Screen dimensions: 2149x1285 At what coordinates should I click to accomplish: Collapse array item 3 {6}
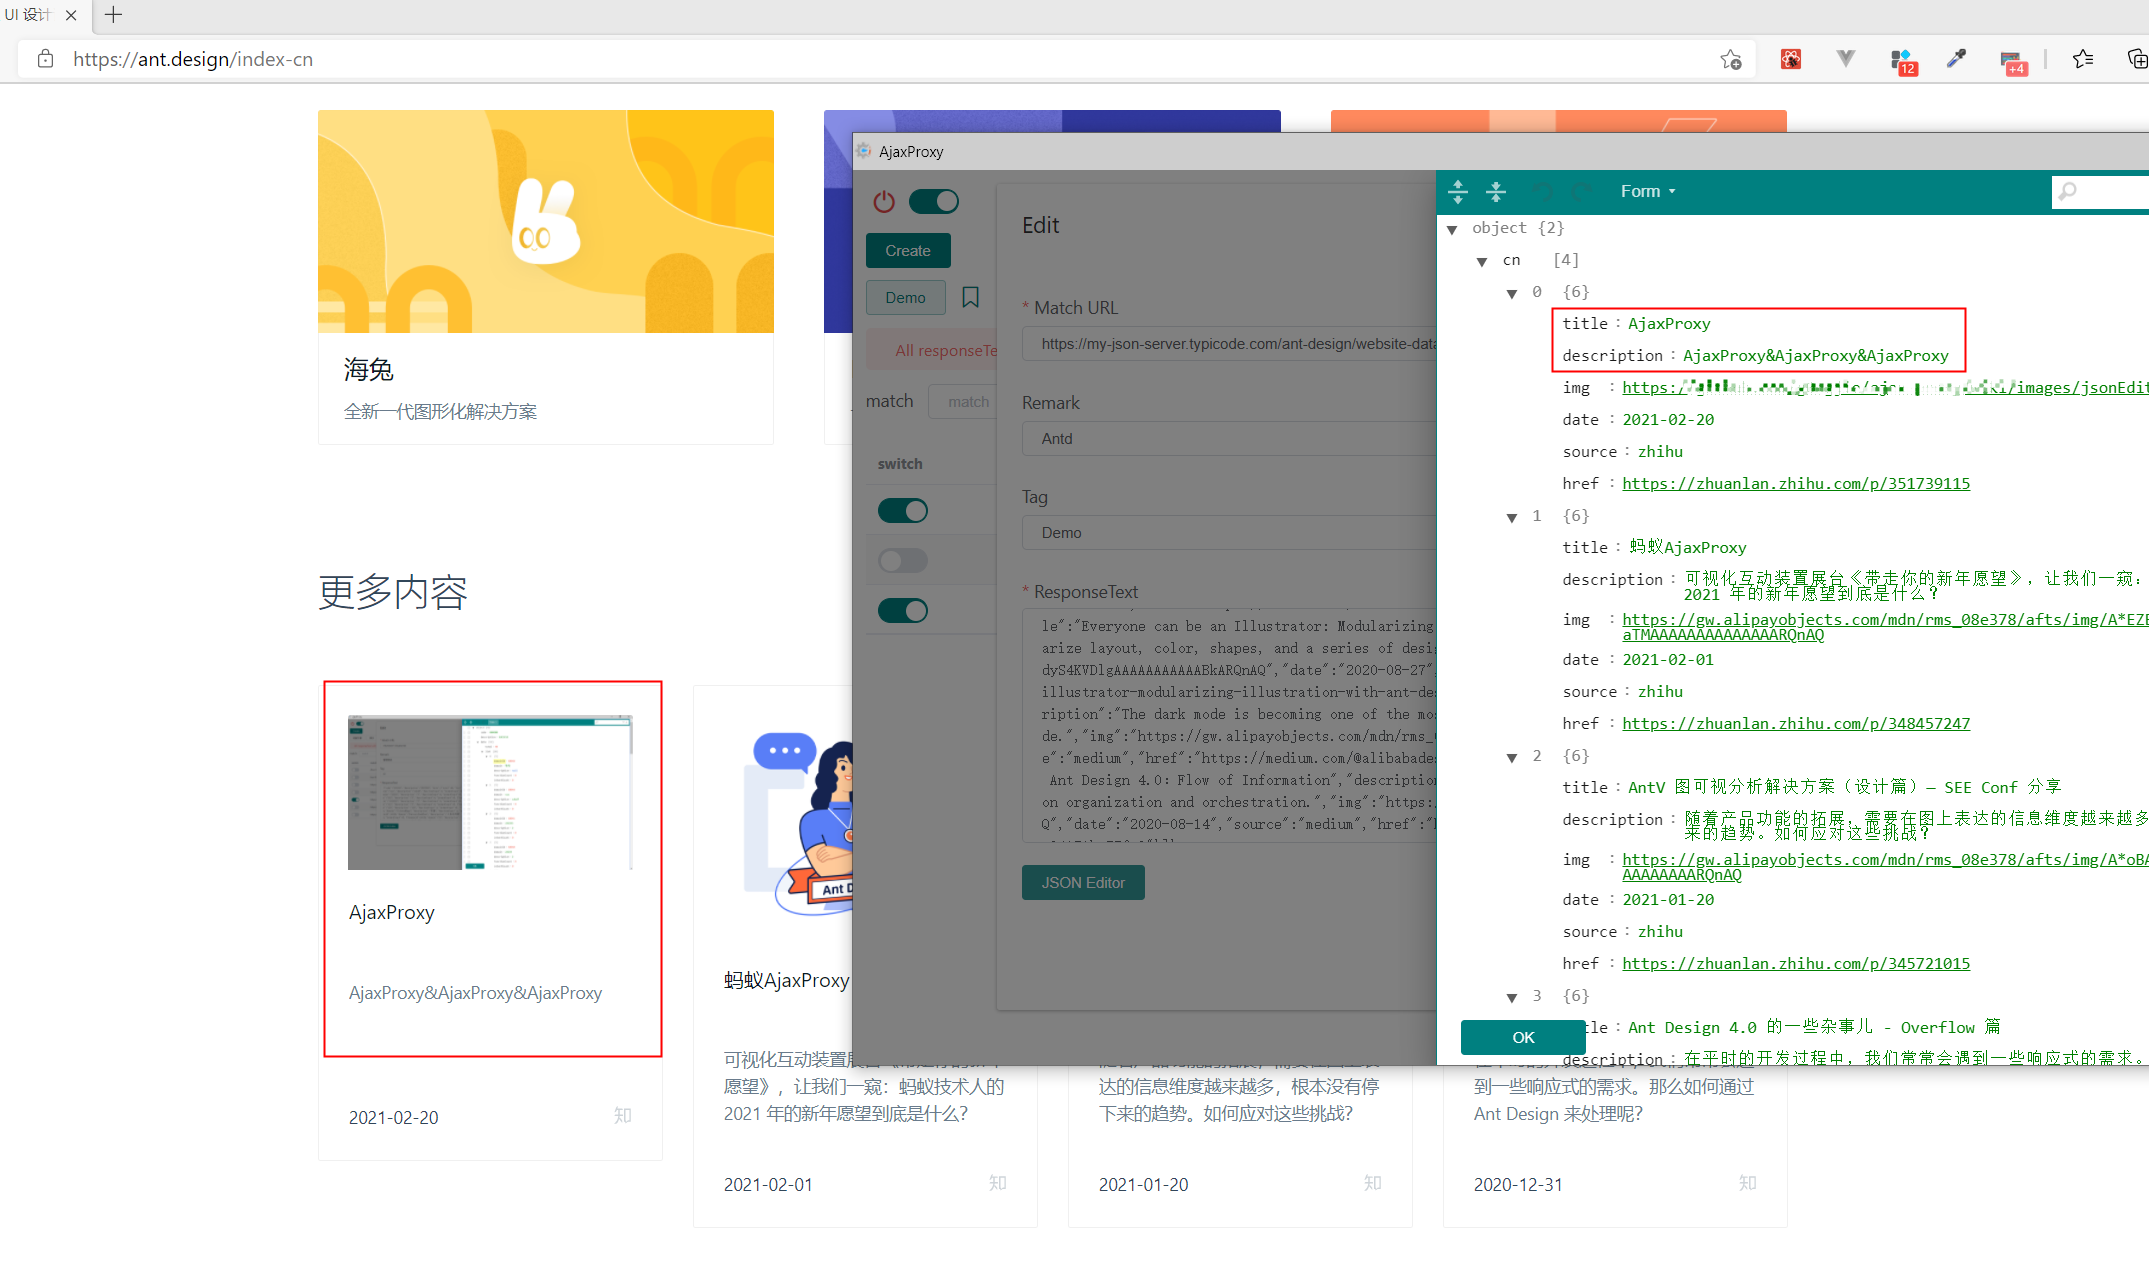tap(1512, 997)
